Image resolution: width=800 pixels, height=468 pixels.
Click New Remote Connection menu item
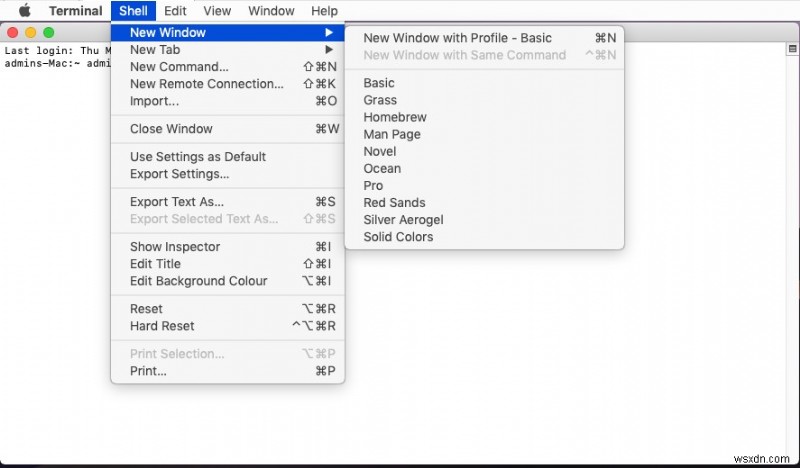207,84
